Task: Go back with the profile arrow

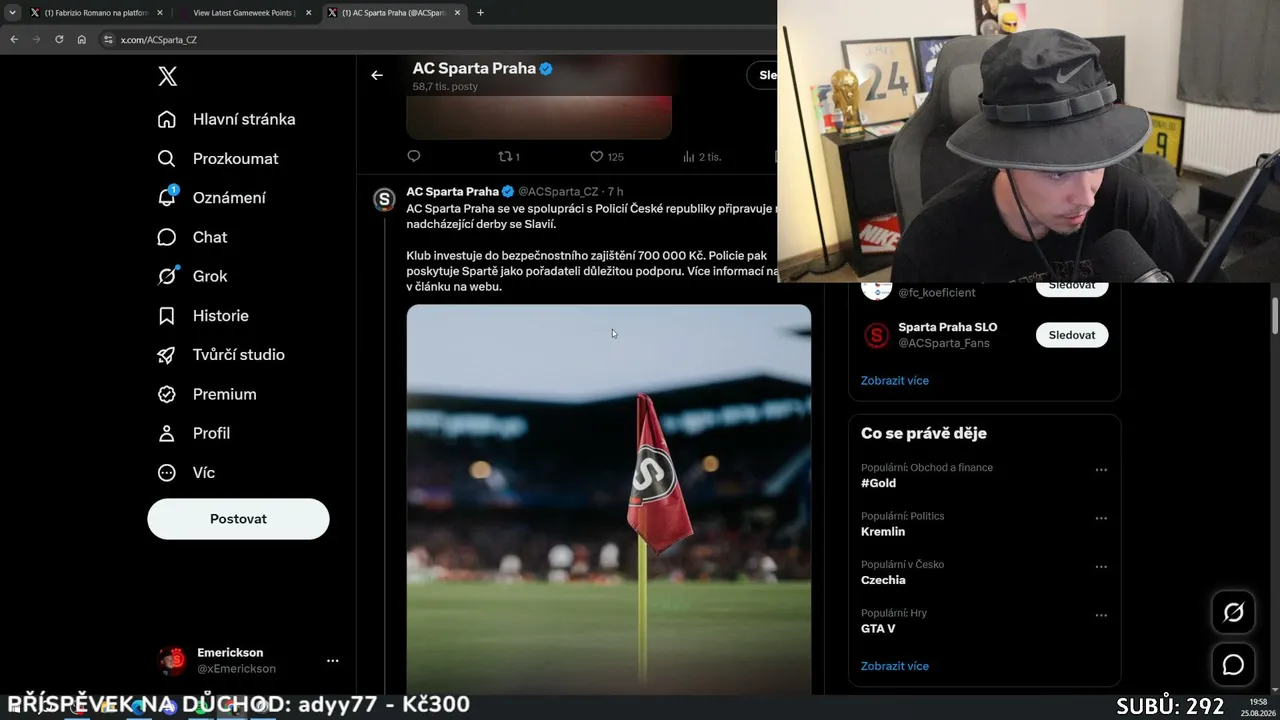Action: pos(377,75)
